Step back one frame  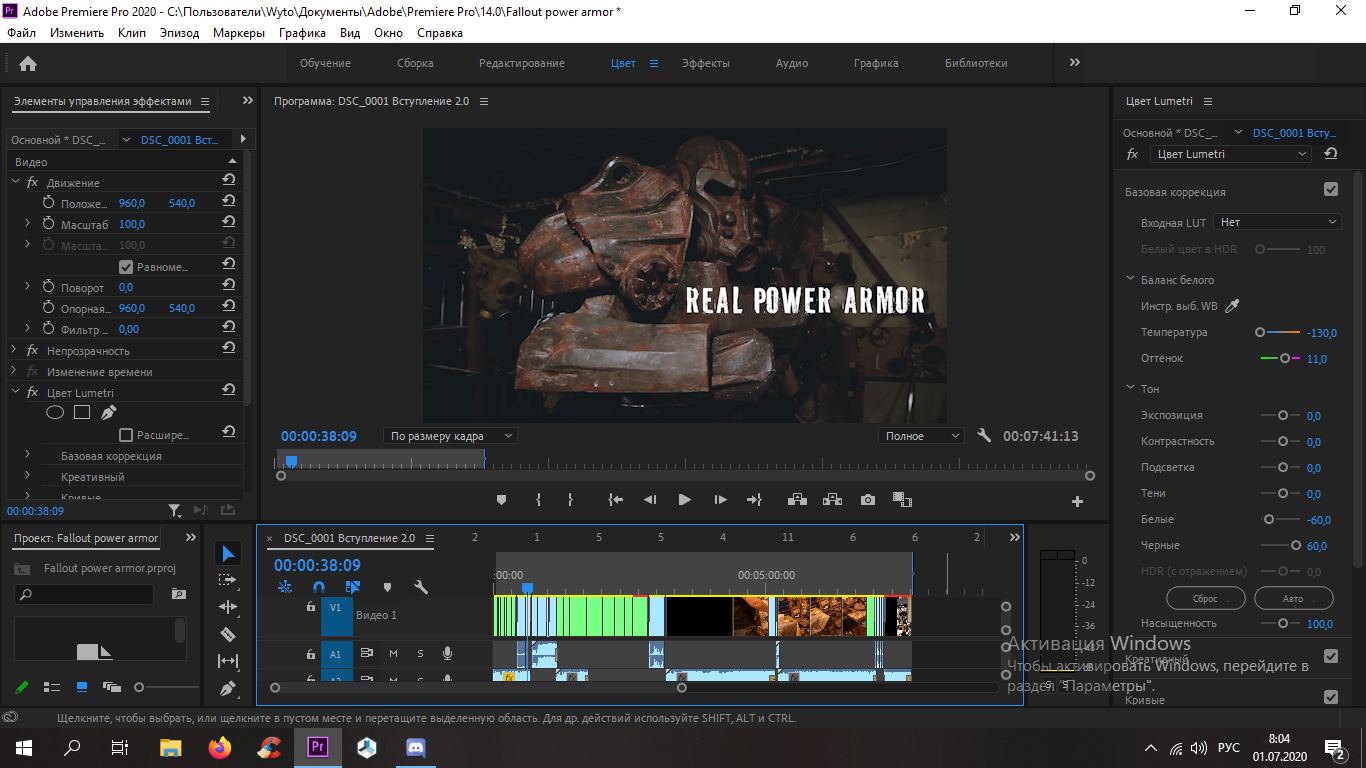pyautogui.click(x=650, y=500)
